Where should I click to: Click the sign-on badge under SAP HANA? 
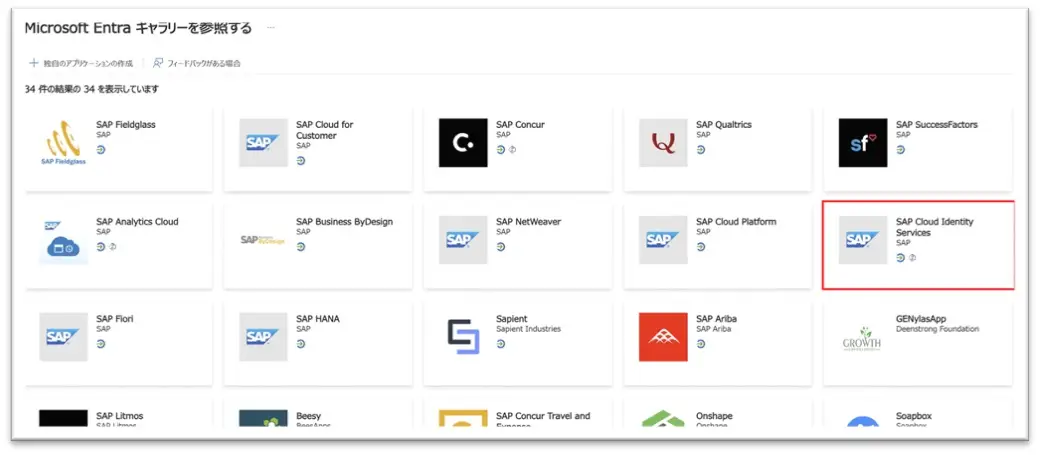[x=300, y=344]
